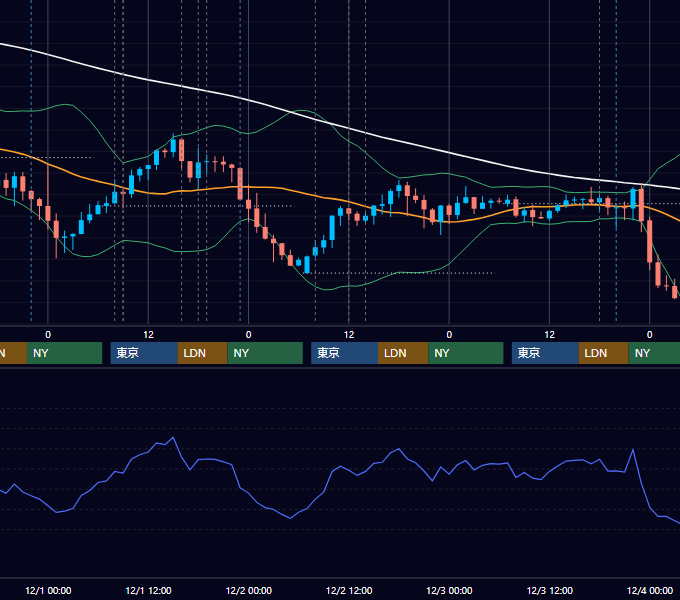Viewport: 680px width, 600px height.
Task: Select the NY session block spanning 12/3 00:00
Action: [x=466, y=353]
